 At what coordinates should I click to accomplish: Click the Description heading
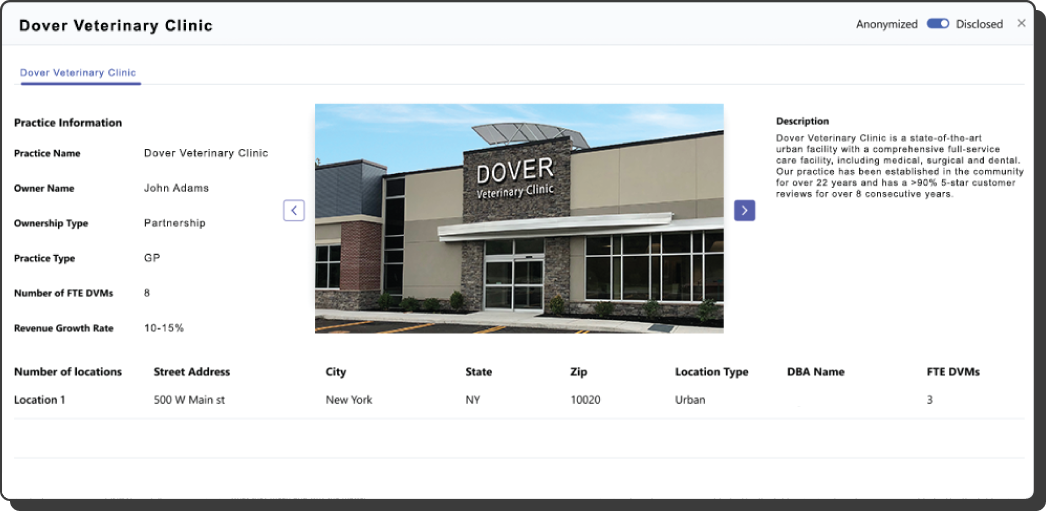803,121
